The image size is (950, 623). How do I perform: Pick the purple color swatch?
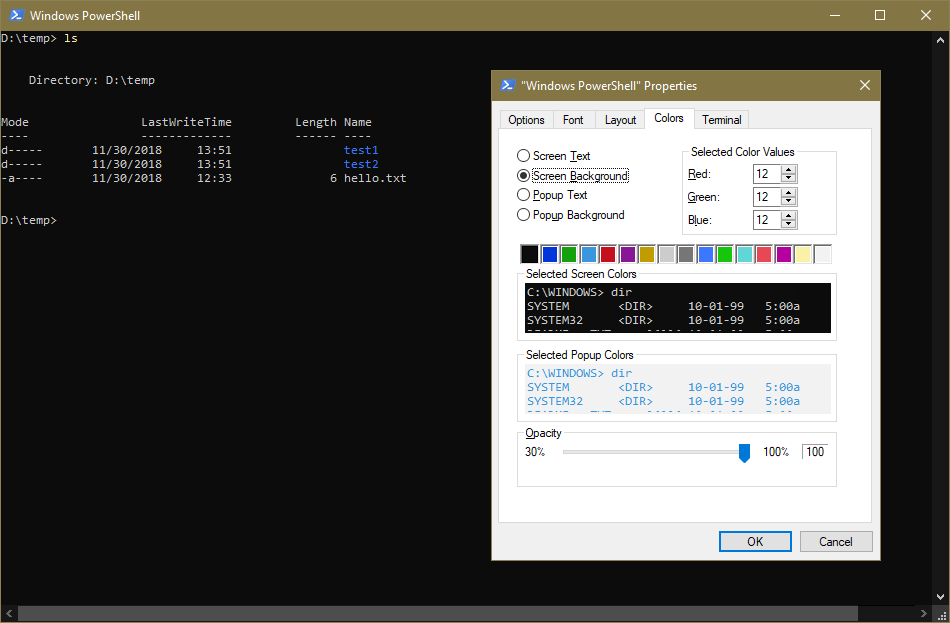pos(628,254)
